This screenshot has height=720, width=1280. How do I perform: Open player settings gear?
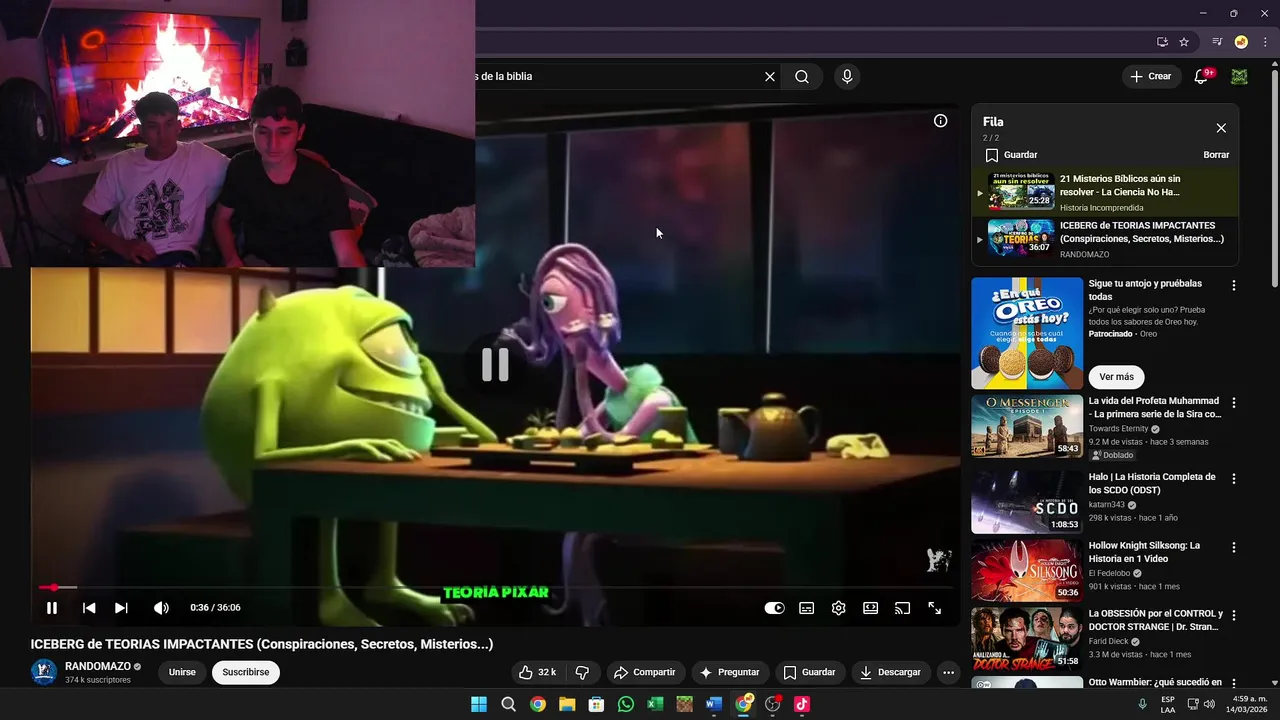(x=838, y=607)
